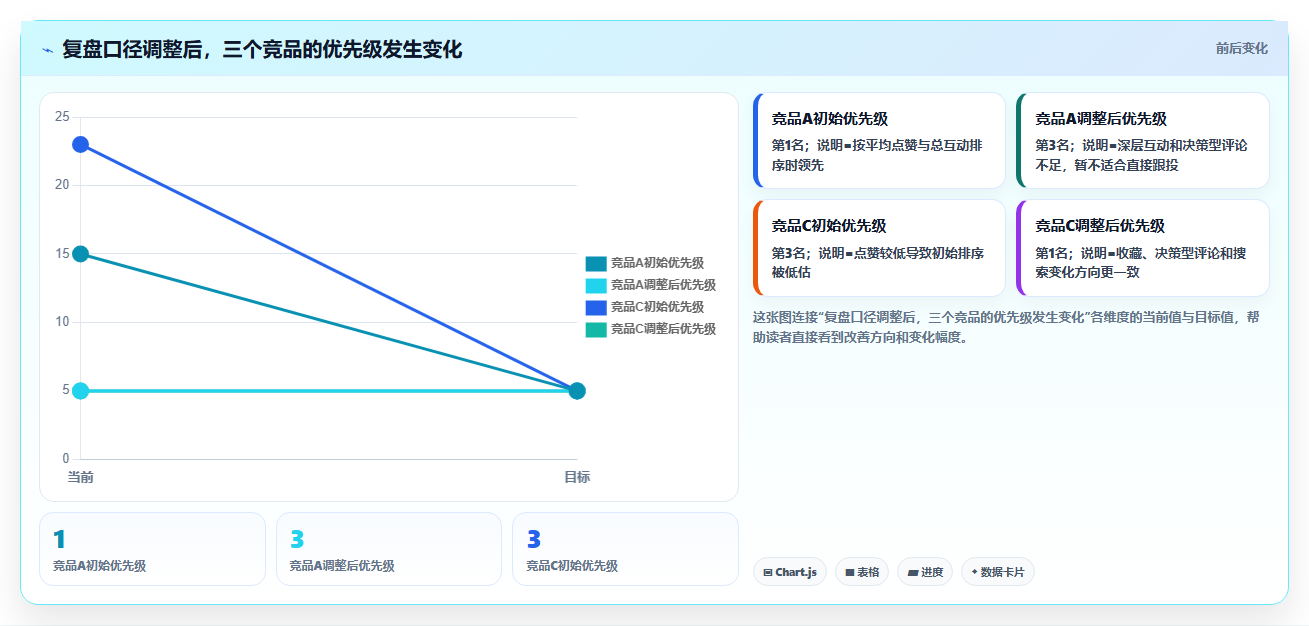The width and height of the screenshot is (1309, 626).
Task: Click the y-axis label 25
Action: pos(62,117)
